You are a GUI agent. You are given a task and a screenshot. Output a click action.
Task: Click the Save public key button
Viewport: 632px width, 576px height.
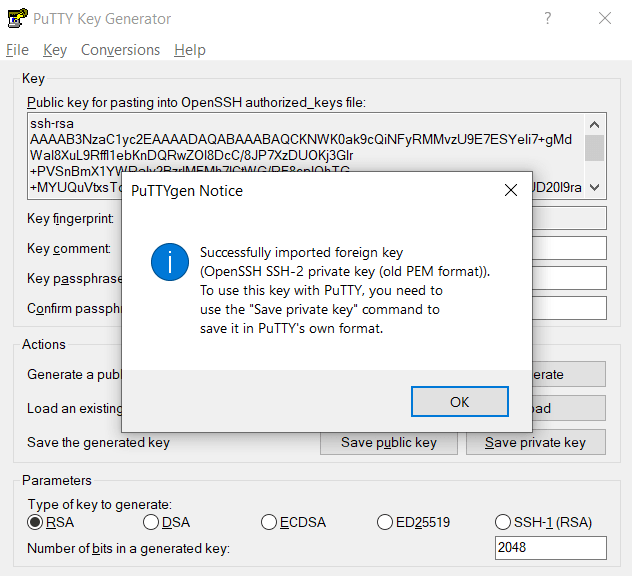pos(389,443)
